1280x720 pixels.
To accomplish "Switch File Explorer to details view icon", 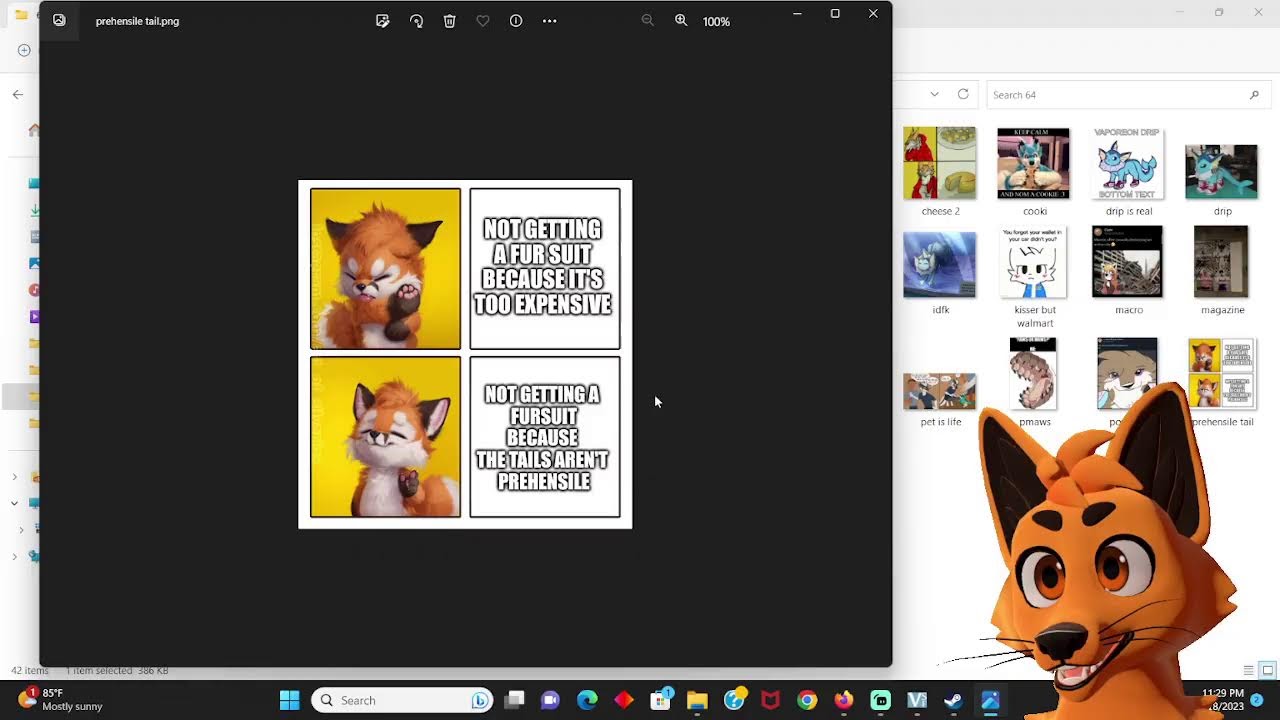I will point(1248,670).
